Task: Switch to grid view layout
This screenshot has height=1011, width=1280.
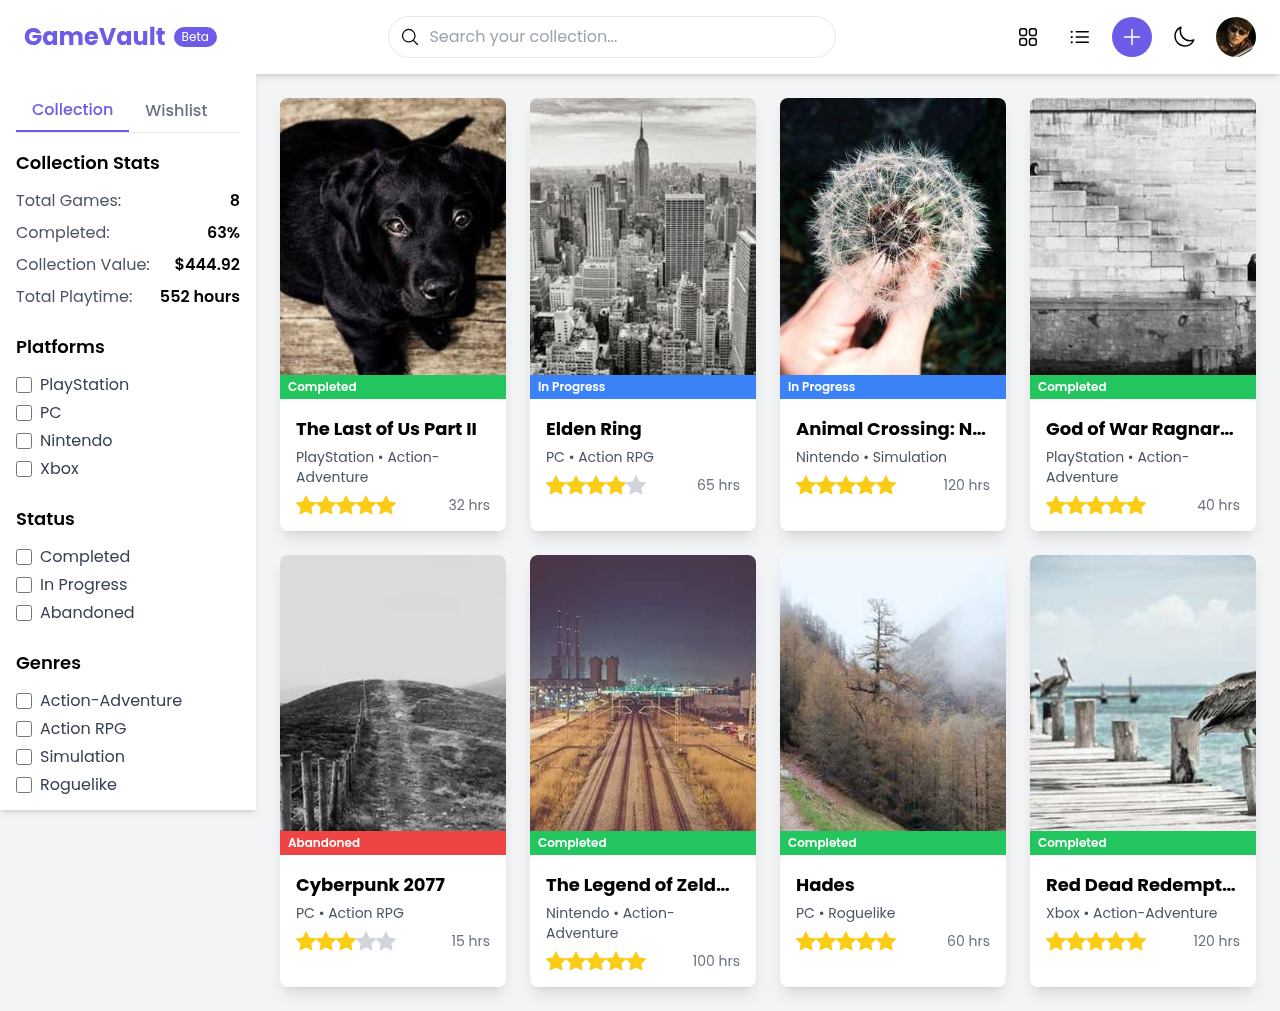Action: tap(1028, 36)
